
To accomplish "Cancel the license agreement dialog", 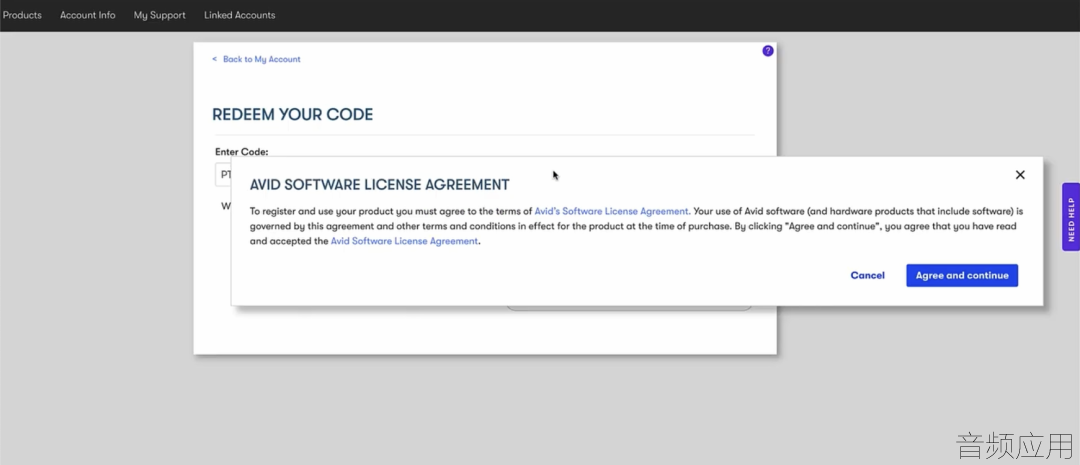I will [x=867, y=276].
